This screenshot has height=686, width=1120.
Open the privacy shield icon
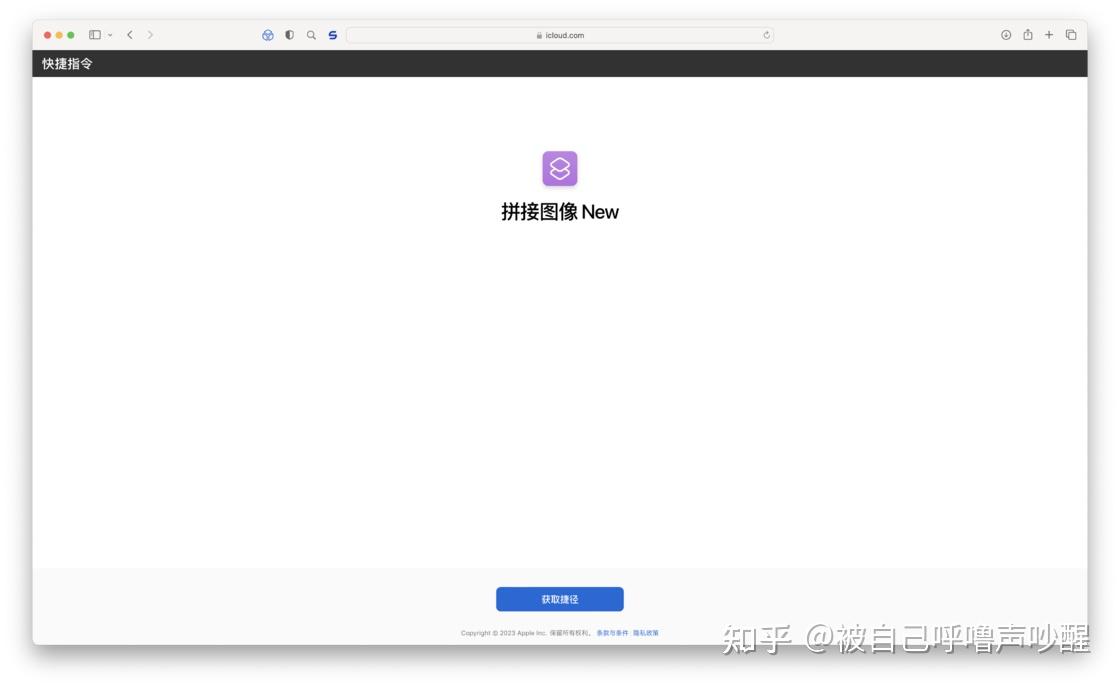point(289,34)
